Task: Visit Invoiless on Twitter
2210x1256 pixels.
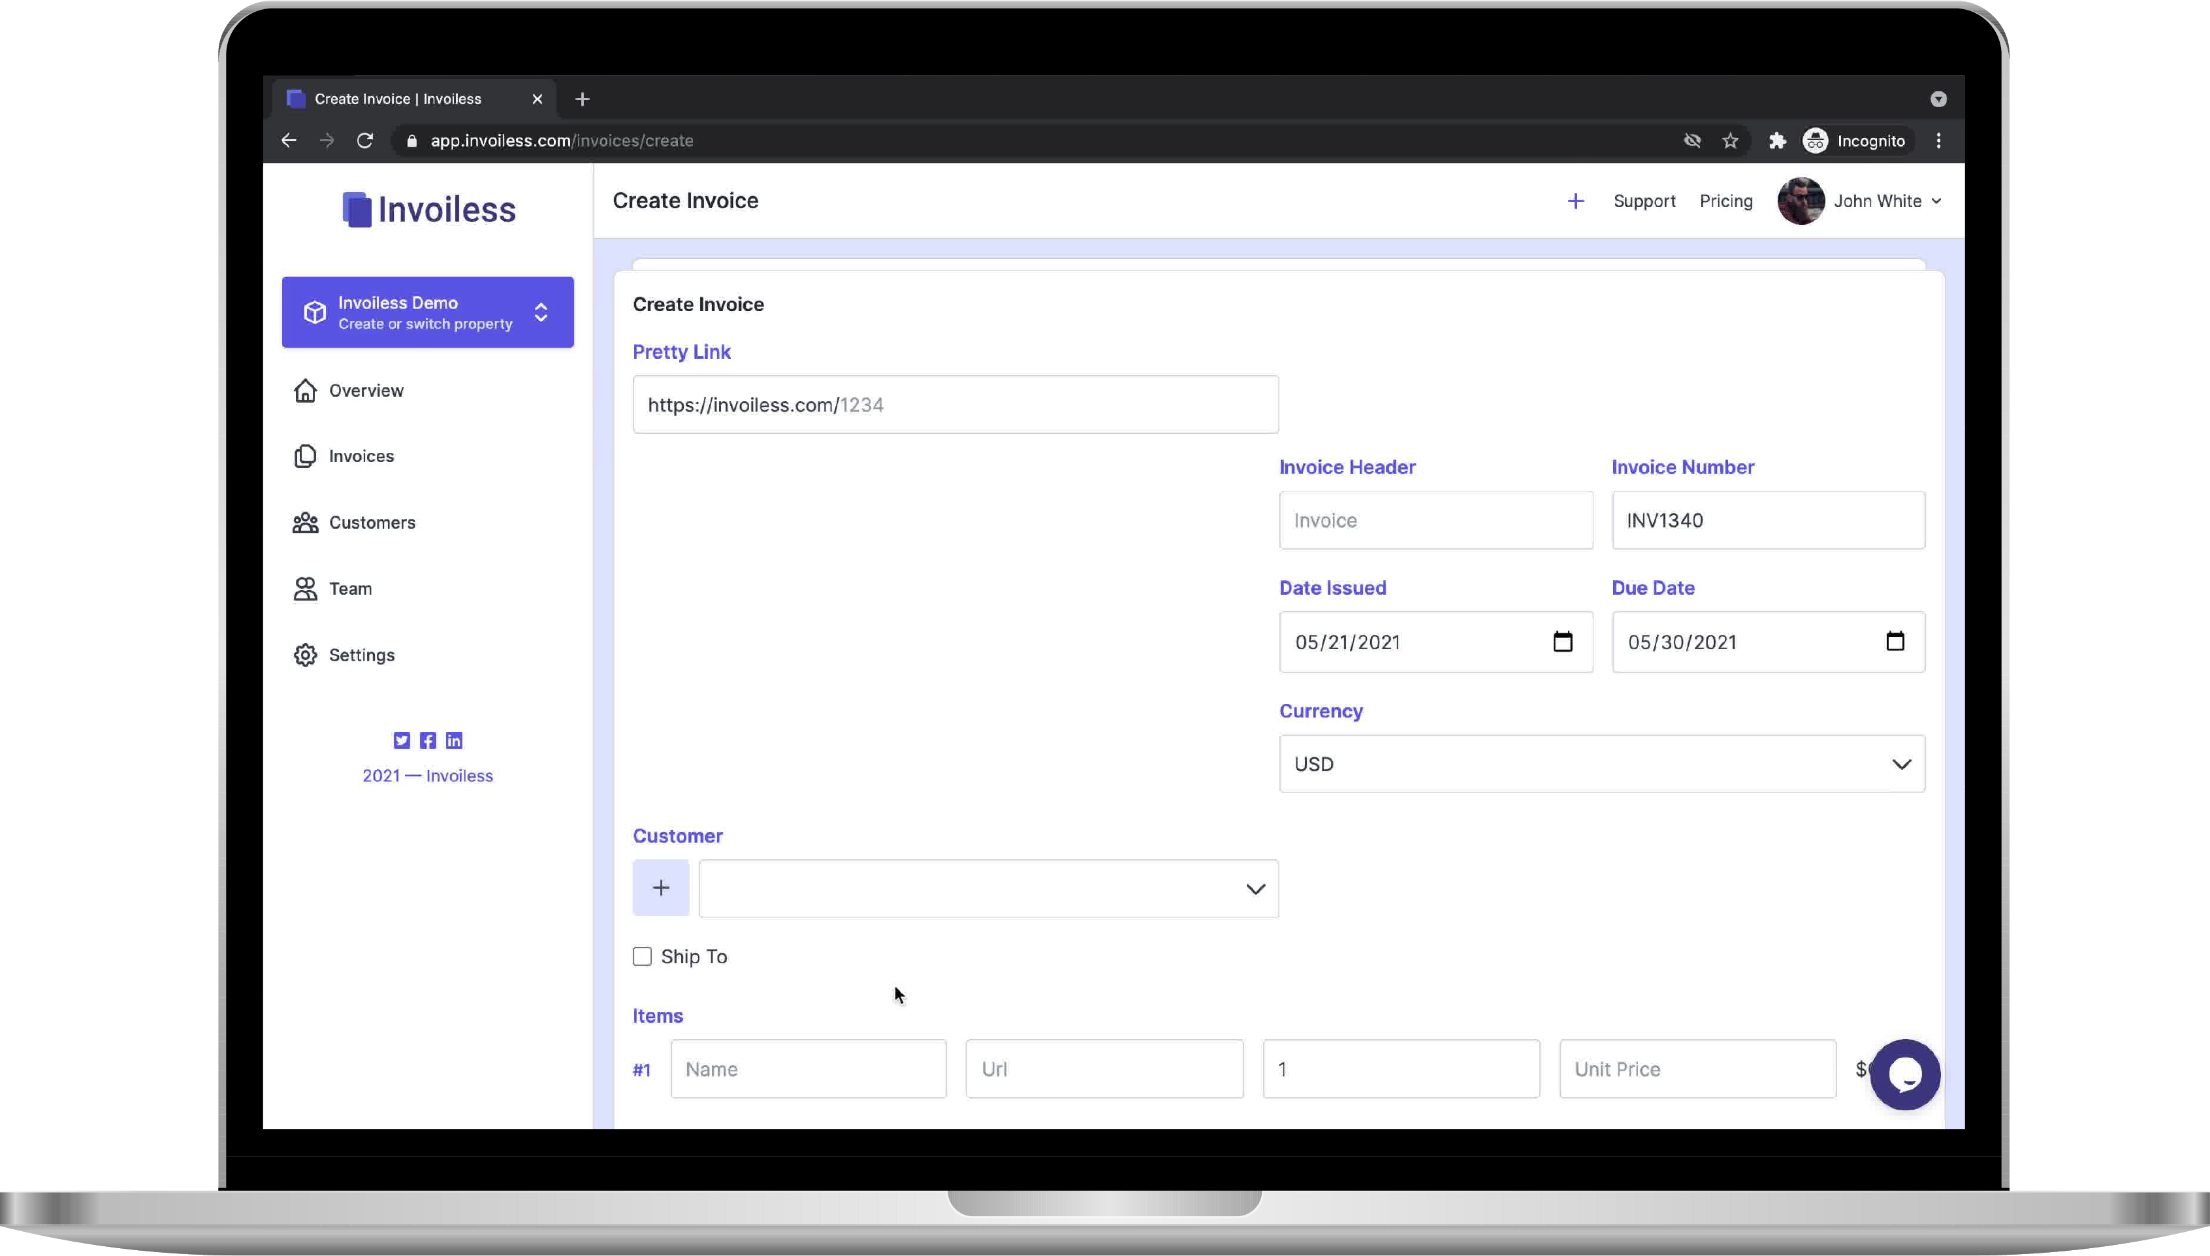Action: pos(402,740)
